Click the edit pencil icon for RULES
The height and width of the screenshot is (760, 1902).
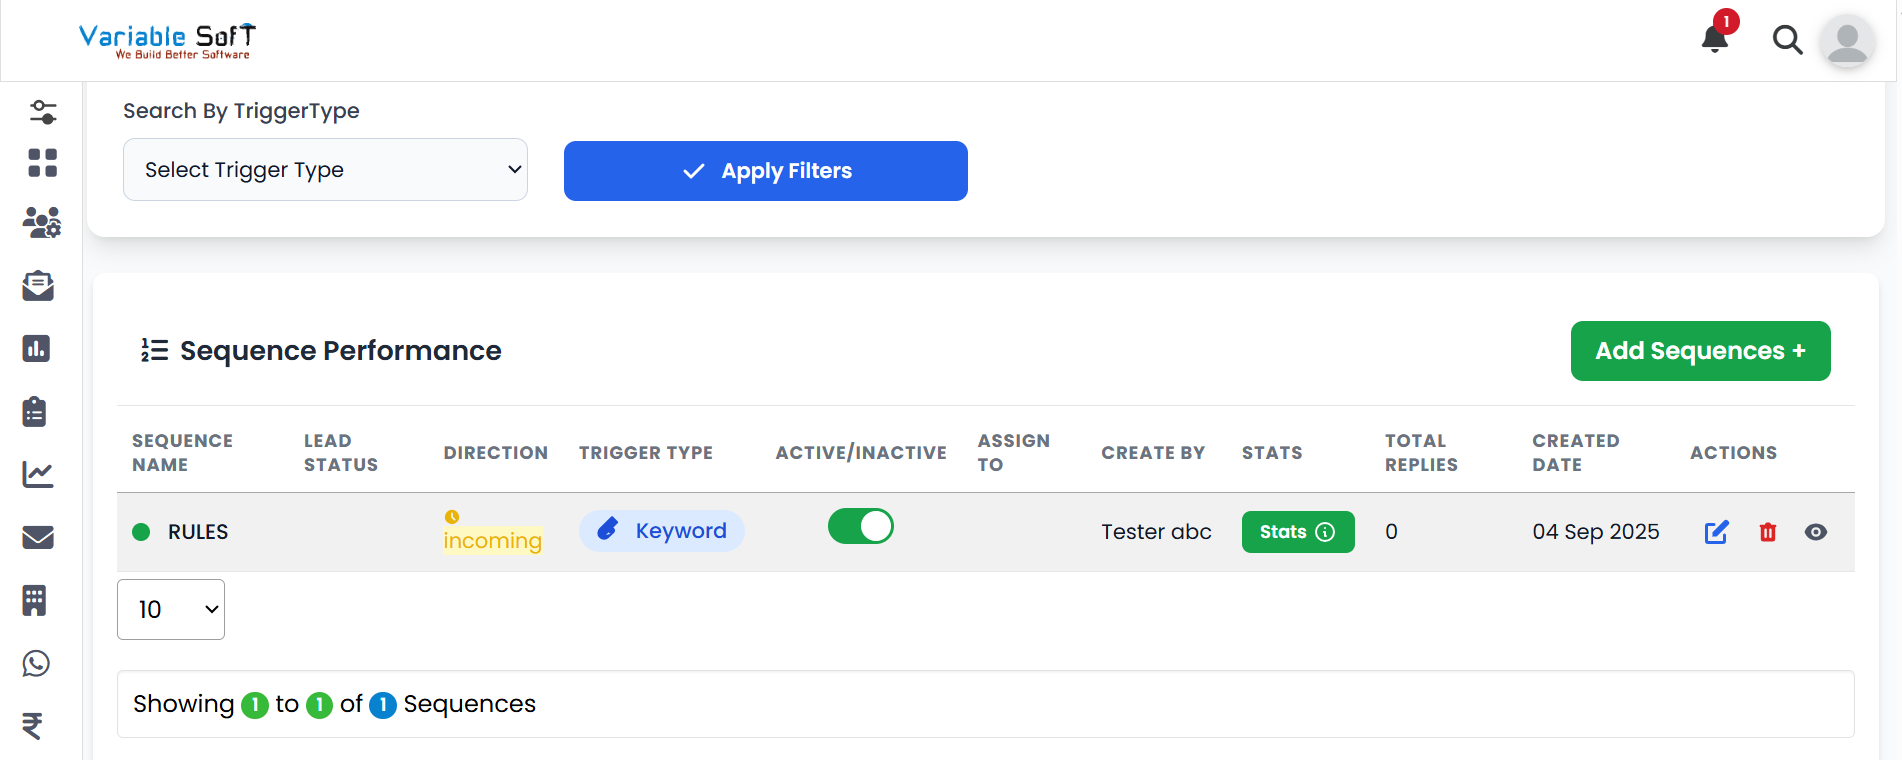coord(1716,532)
